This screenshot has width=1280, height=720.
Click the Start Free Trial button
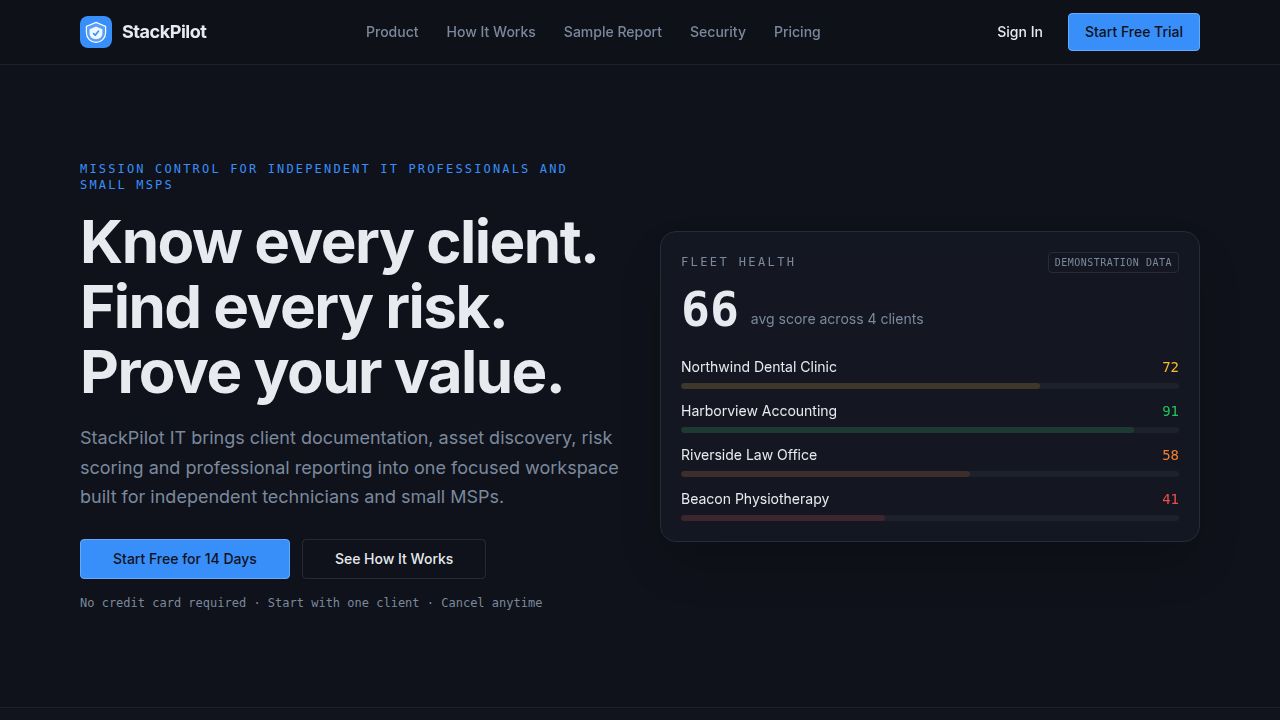(1134, 32)
